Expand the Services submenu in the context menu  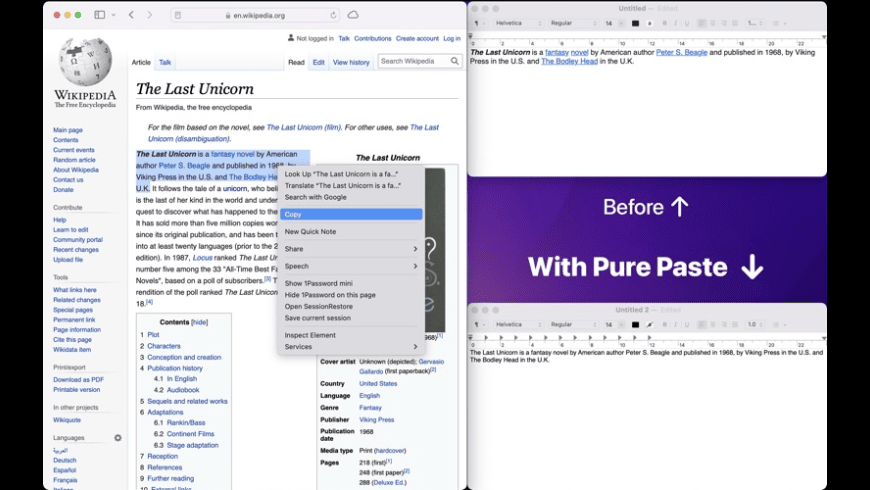(351, 347)
